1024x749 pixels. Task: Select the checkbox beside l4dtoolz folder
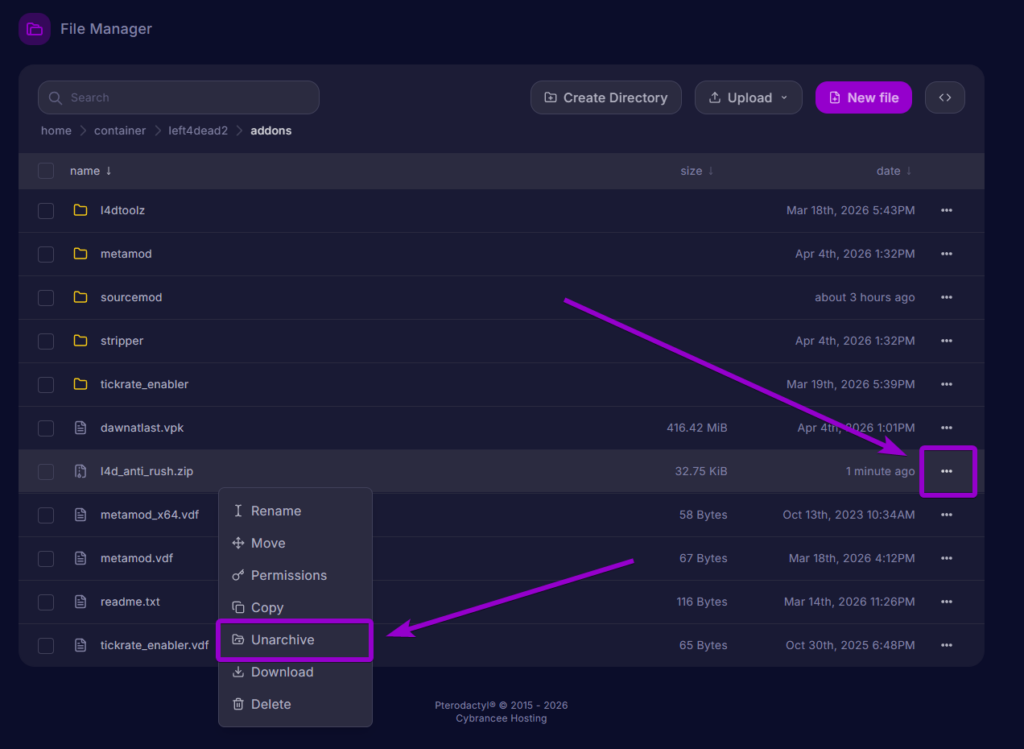coord(45,210)
